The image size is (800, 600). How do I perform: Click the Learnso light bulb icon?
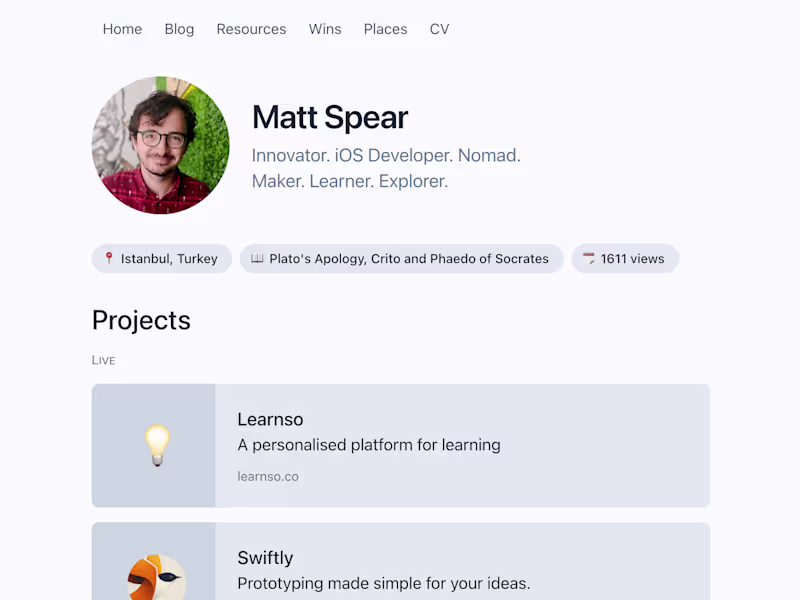[x=157, y=445]
